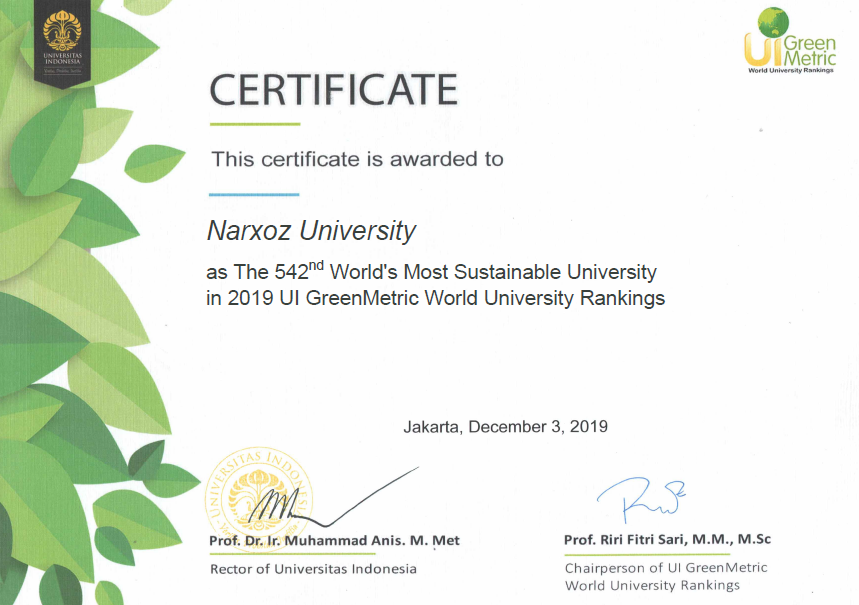The height and width of the screenshot is (605, 859).
Task: Click the "Jakarta, December 3, 2019" date
Action: pos(506,426)
